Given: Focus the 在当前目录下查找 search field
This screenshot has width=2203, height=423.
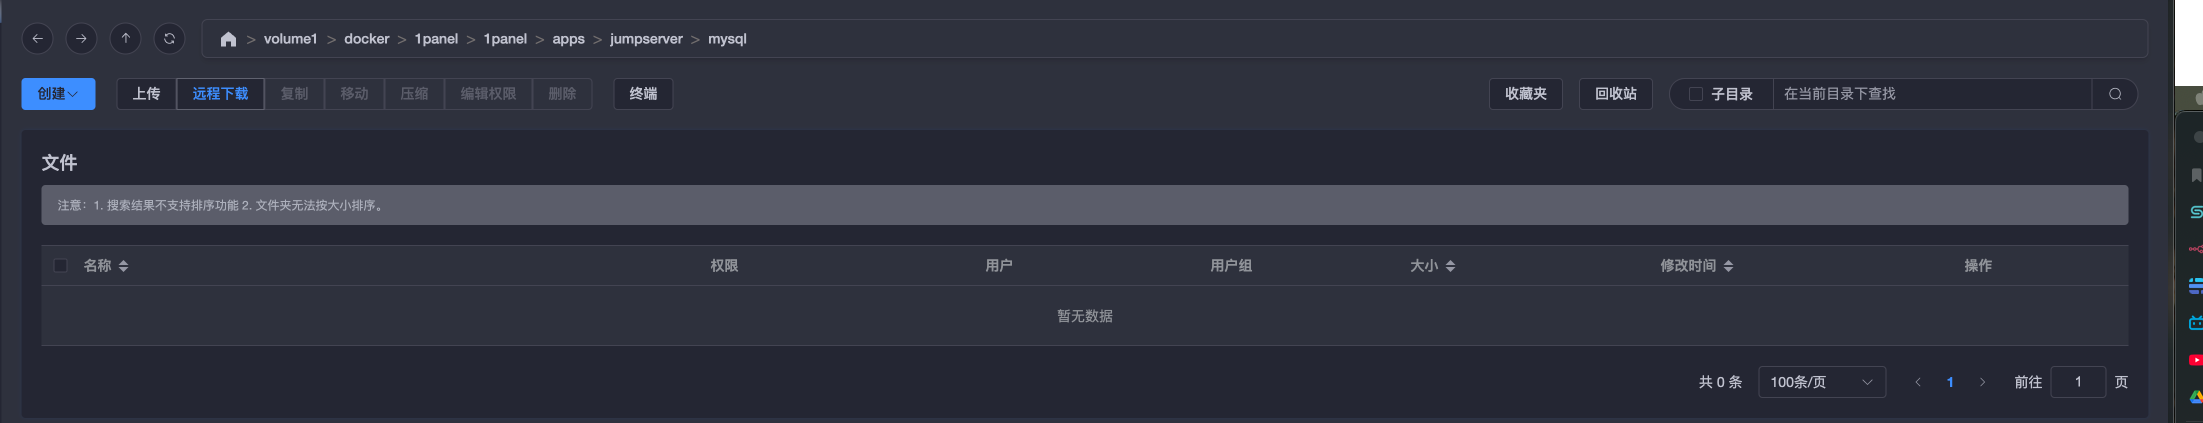Looking at the screenshot, I should click(x=1932, y=94).
